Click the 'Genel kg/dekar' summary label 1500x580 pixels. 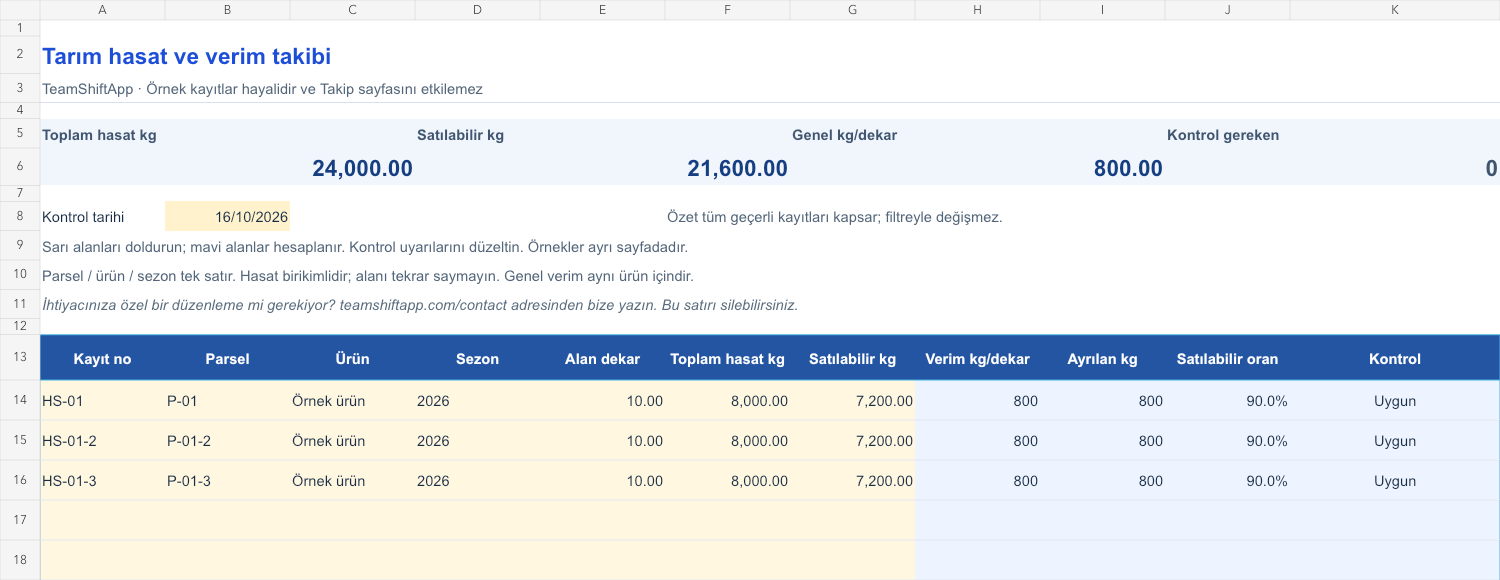click(x=844, y=135)
